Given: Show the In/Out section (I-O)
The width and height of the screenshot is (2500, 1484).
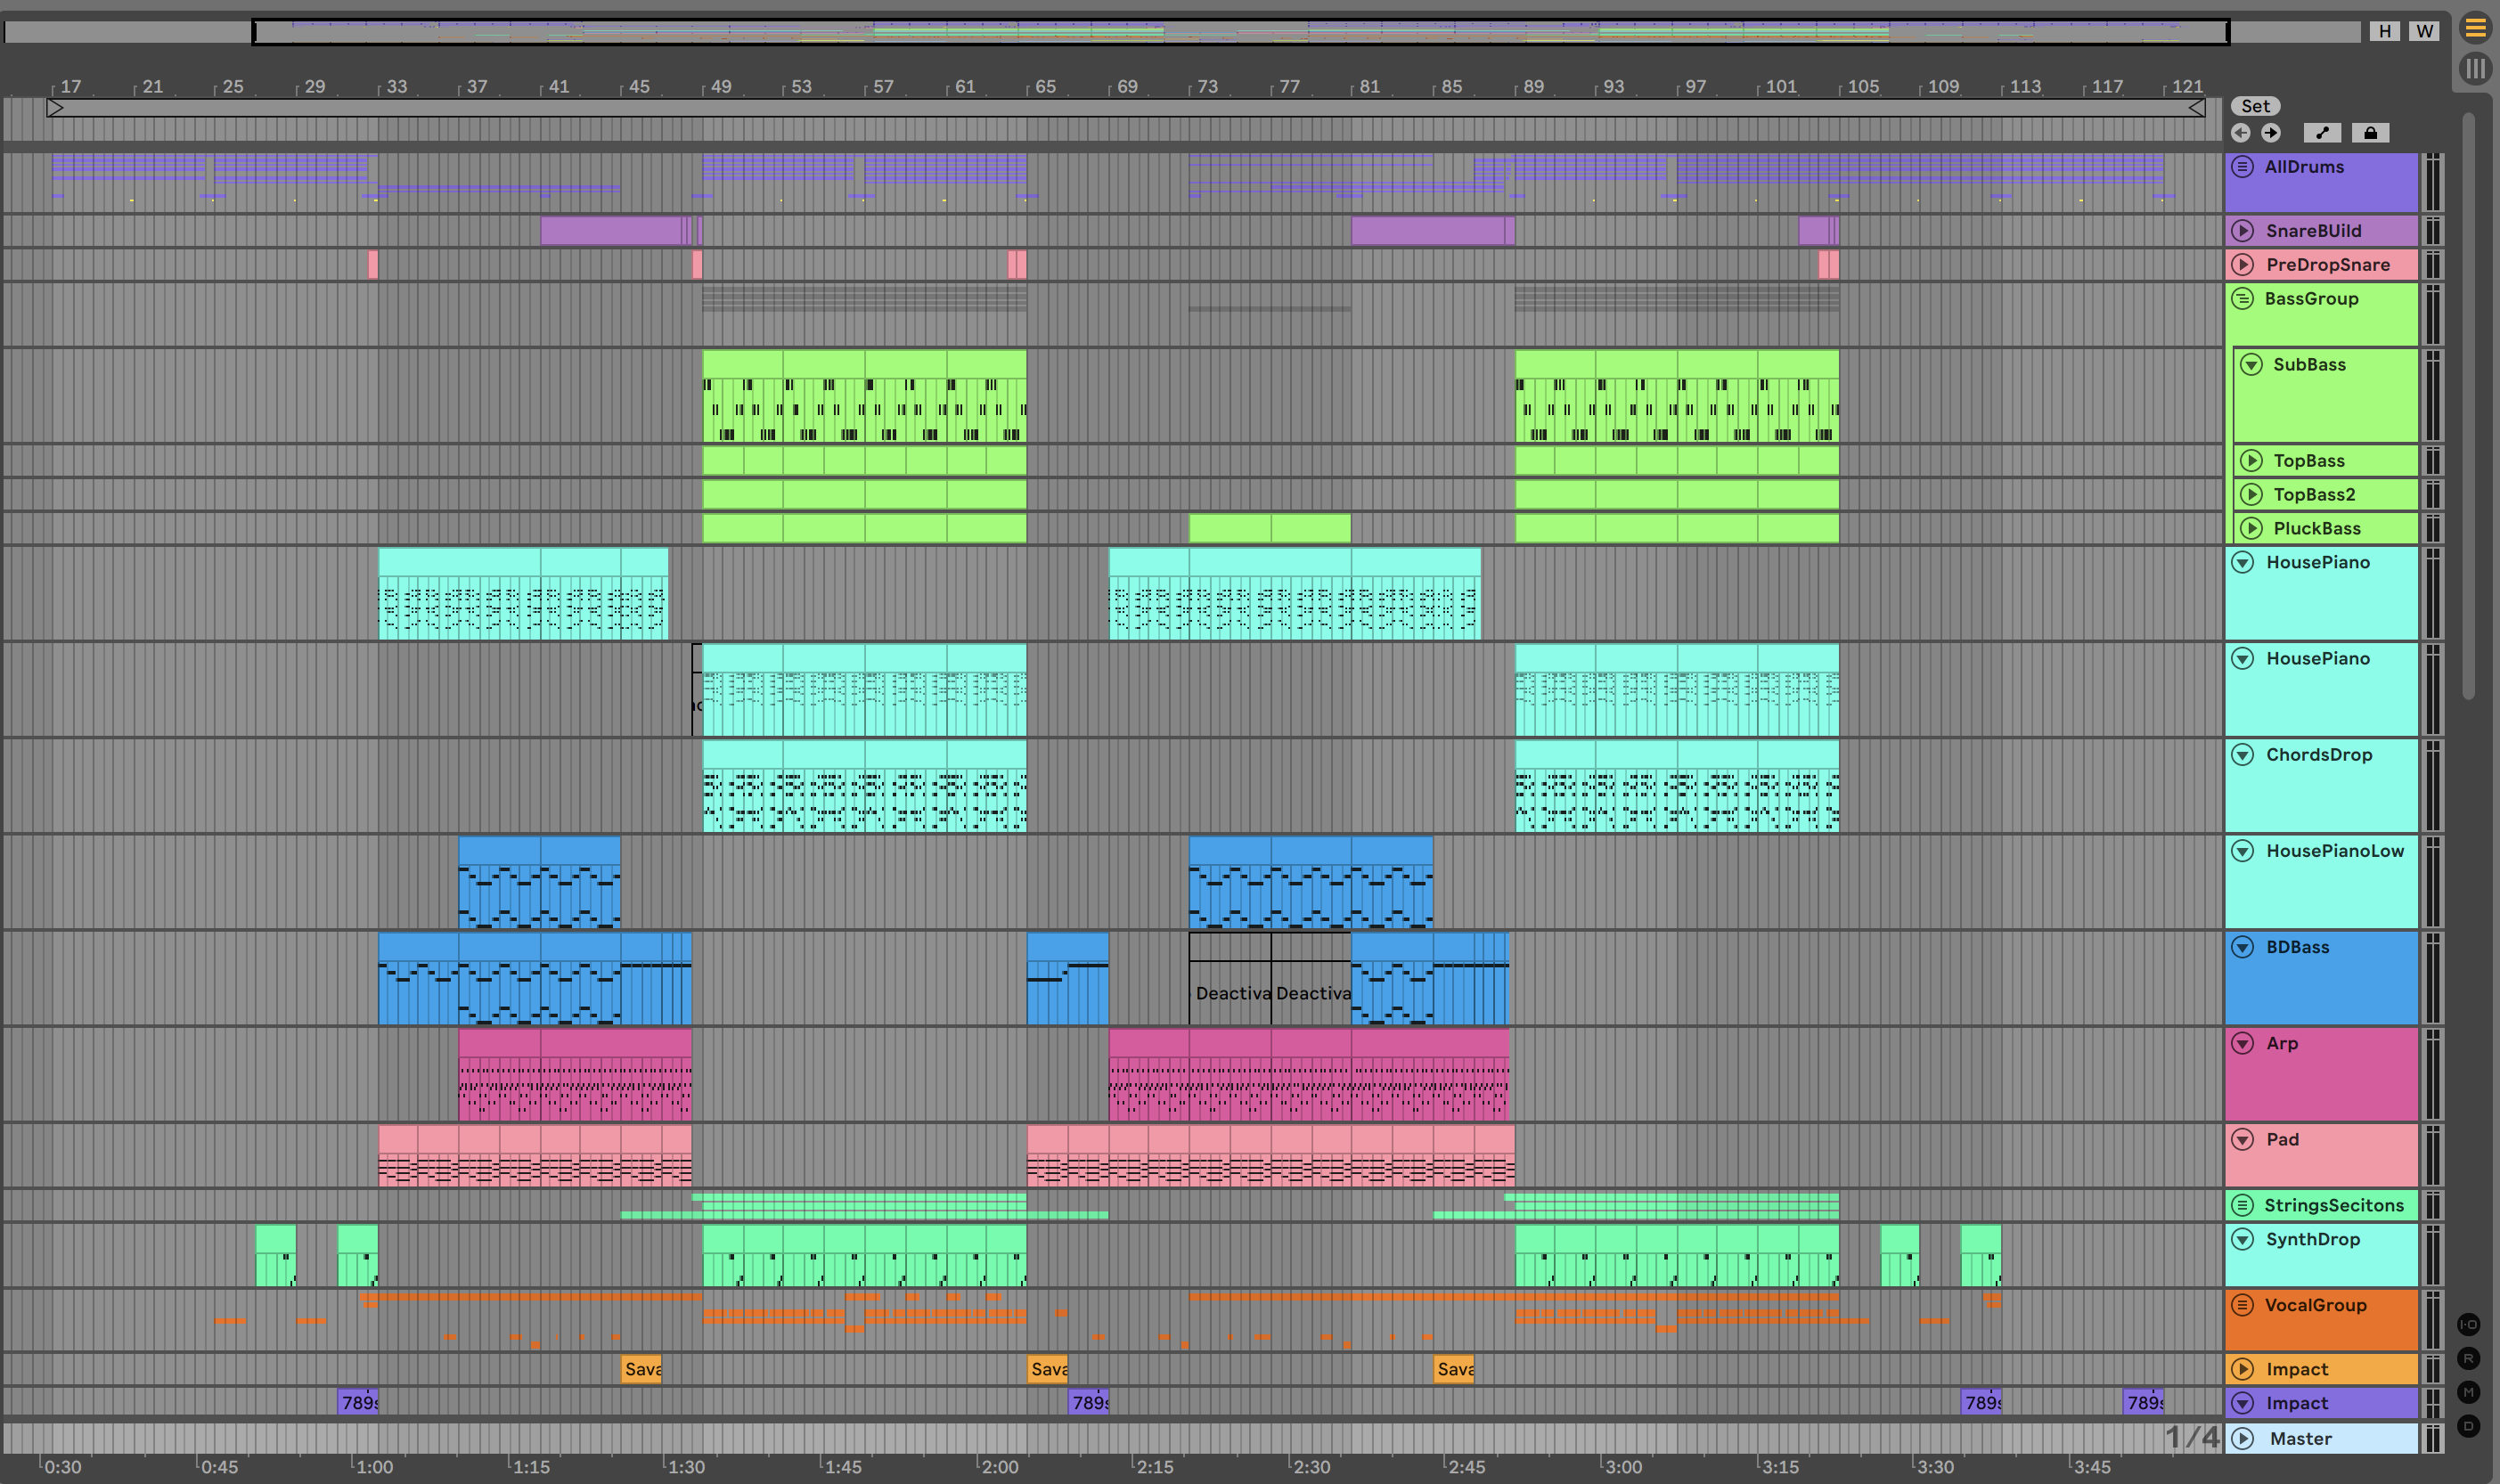Looking at the screenshot, I should tap(2468, 1324).
